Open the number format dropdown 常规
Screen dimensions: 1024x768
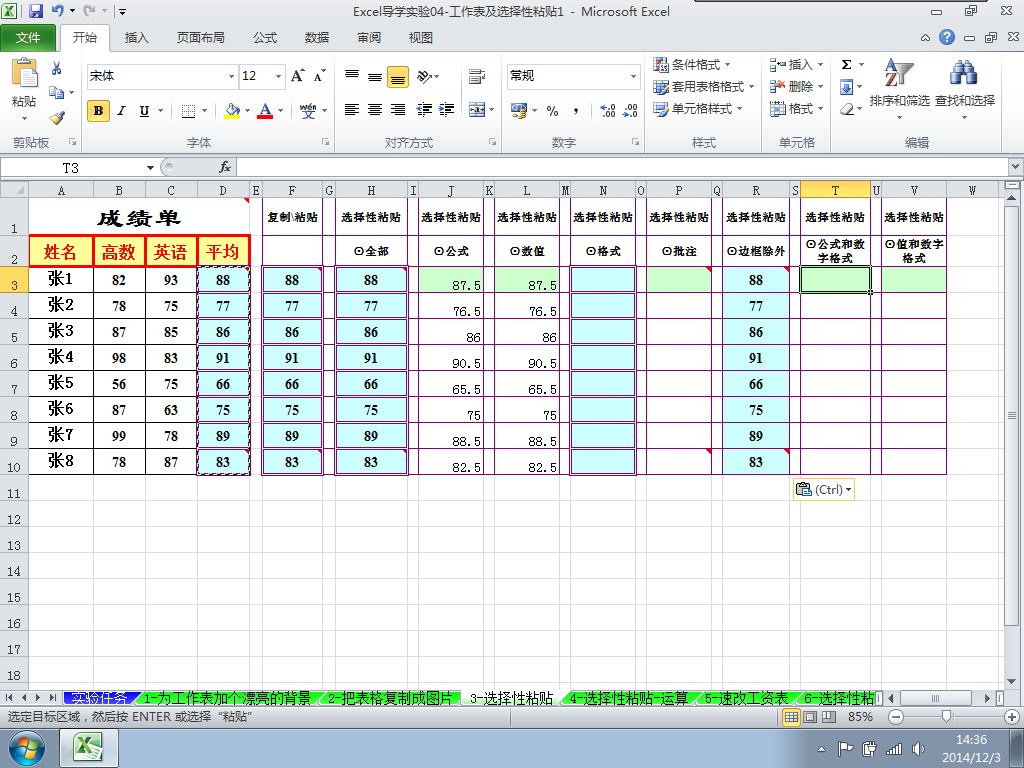(x=633, y=76)
